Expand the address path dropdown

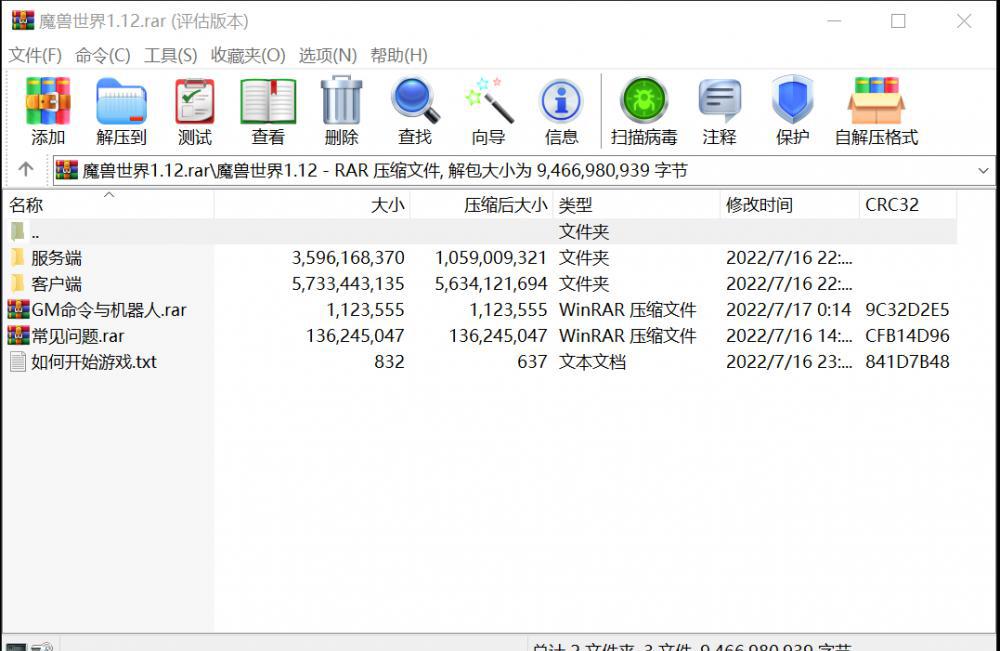click(983, 170)
